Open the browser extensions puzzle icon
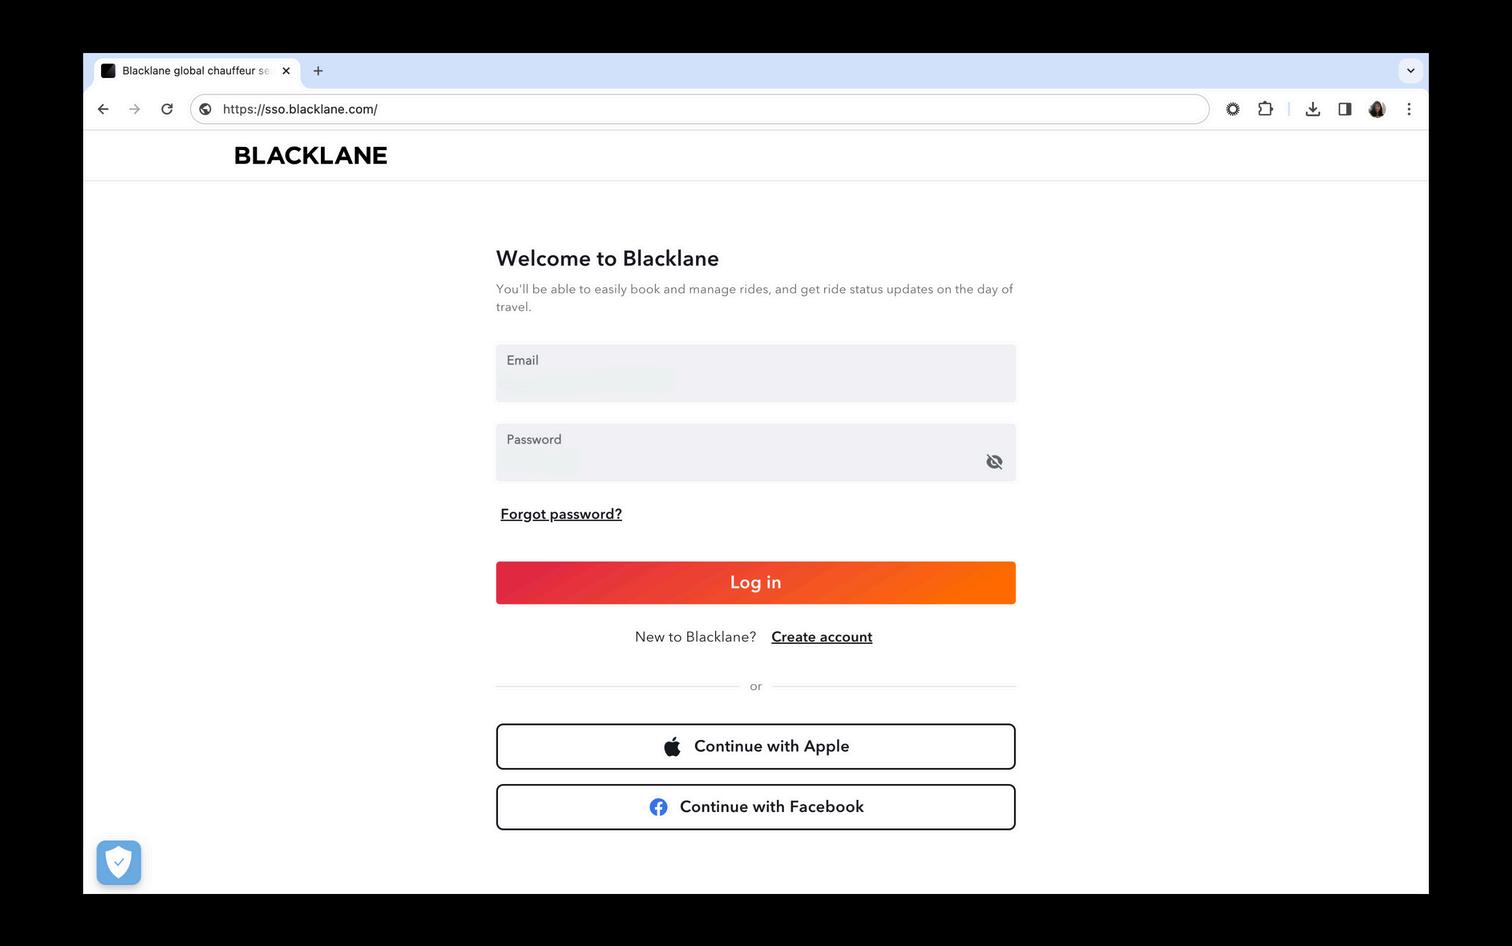 pos(1265,109)
